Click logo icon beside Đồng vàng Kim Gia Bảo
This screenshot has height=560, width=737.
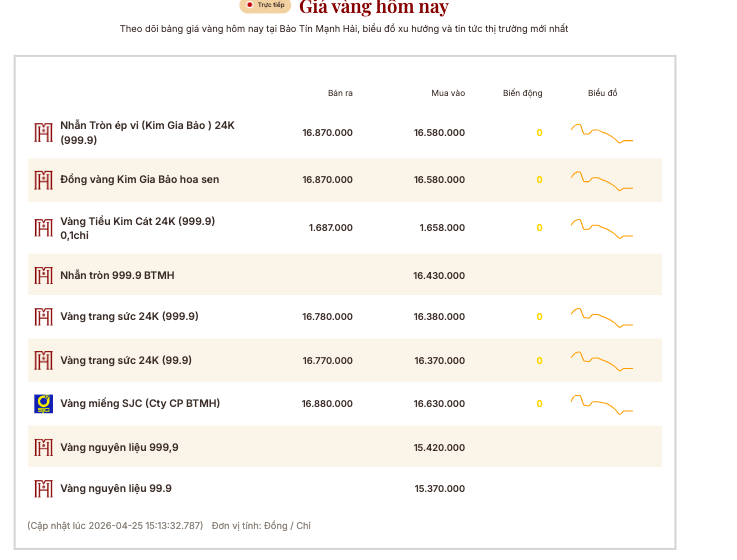pos(43,180)
